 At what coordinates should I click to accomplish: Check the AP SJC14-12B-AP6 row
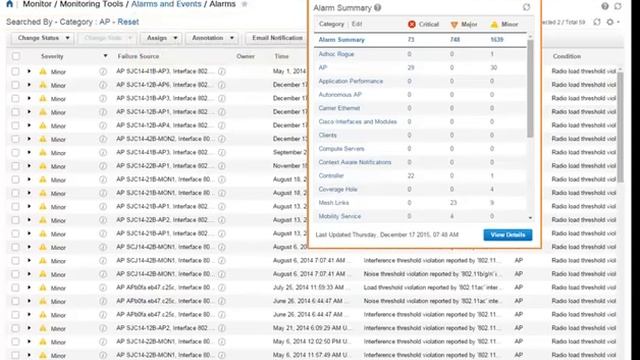[x=16, y=85]
